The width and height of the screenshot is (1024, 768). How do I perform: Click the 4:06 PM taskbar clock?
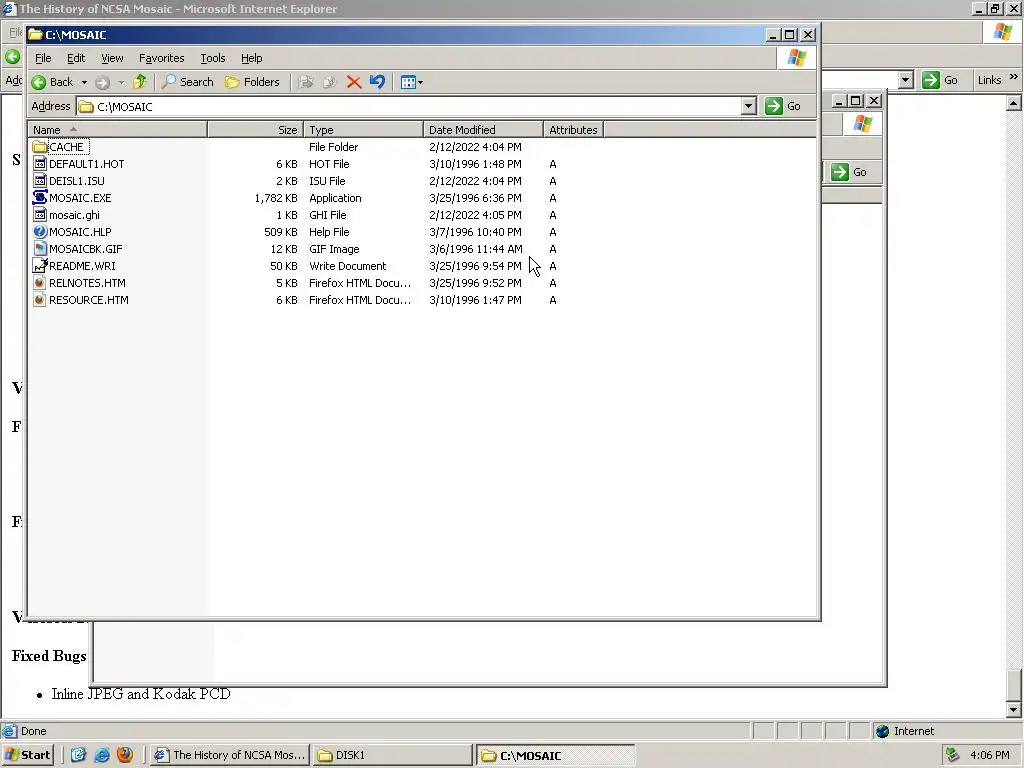click(990, 755)
